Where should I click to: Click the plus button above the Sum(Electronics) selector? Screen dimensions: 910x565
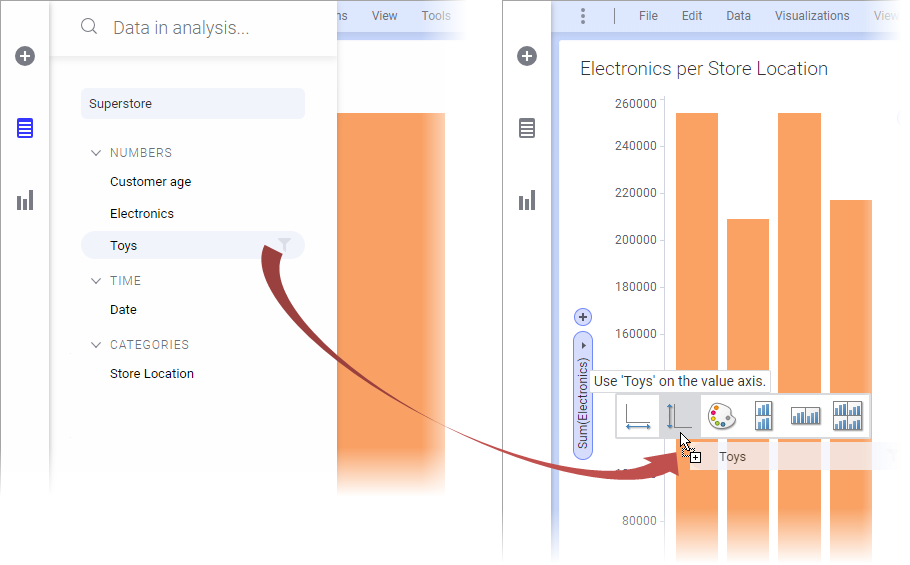coord(583,317)
